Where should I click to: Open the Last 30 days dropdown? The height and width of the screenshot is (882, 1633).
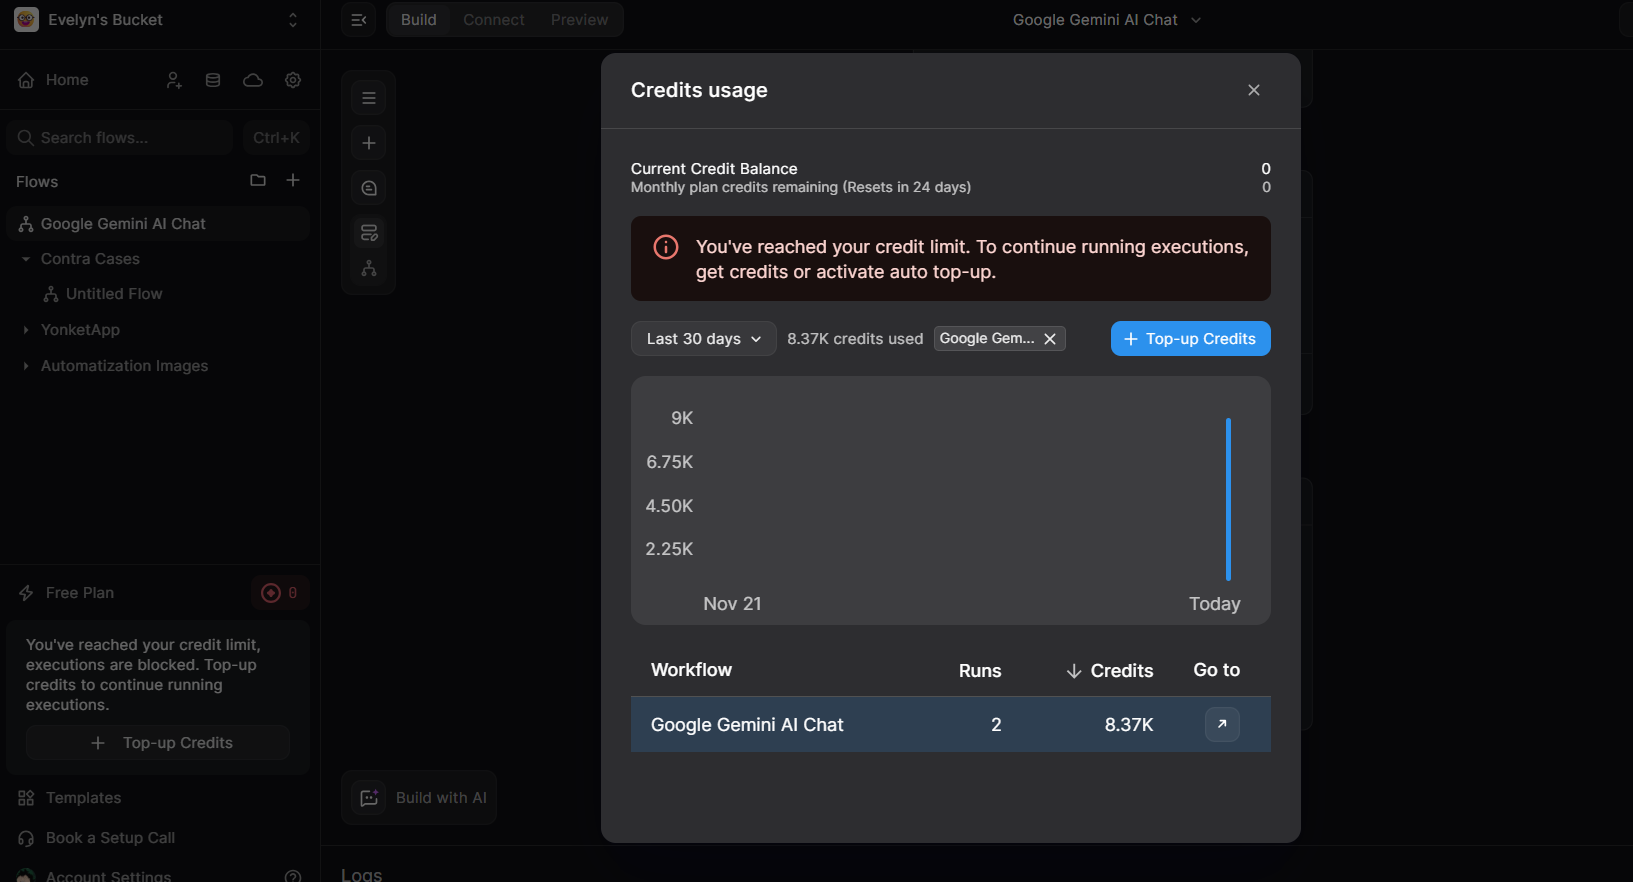click(703, 339)
